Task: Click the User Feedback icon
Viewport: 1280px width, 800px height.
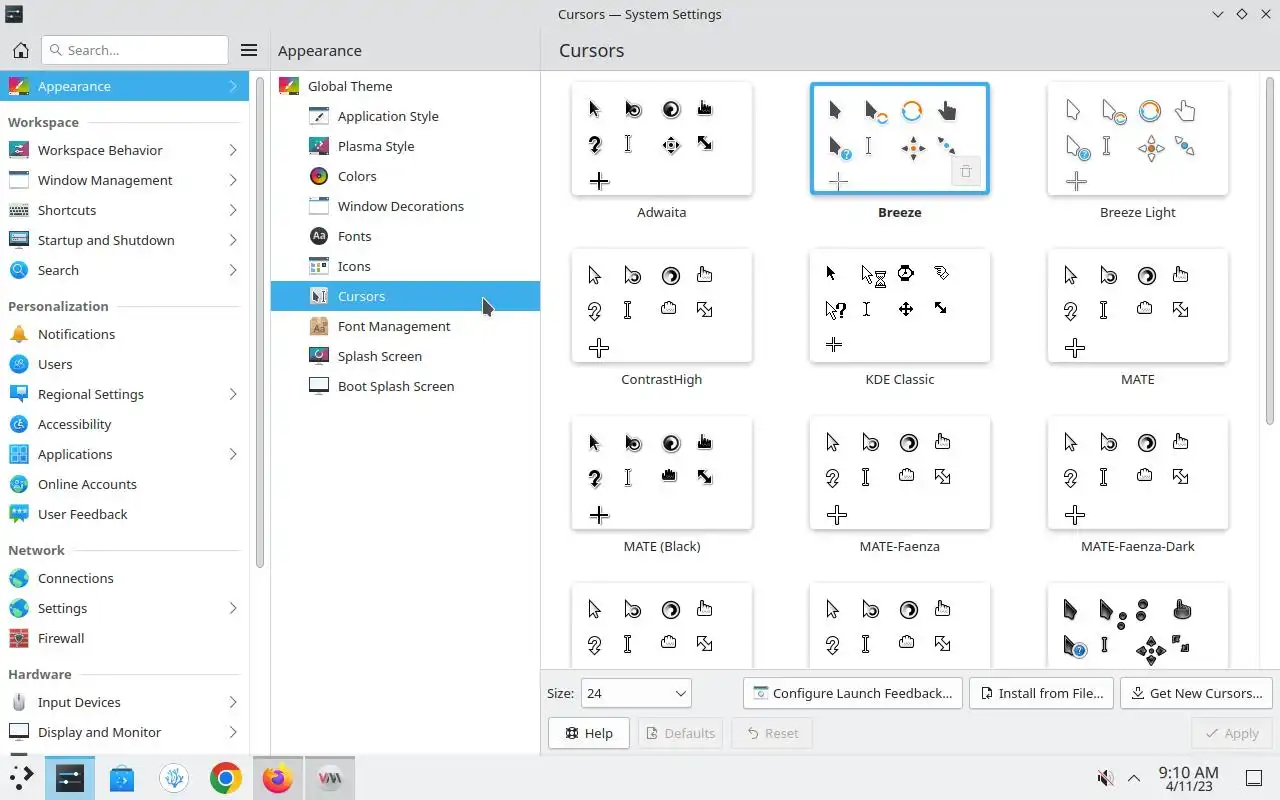Action: tap(19, 514)
